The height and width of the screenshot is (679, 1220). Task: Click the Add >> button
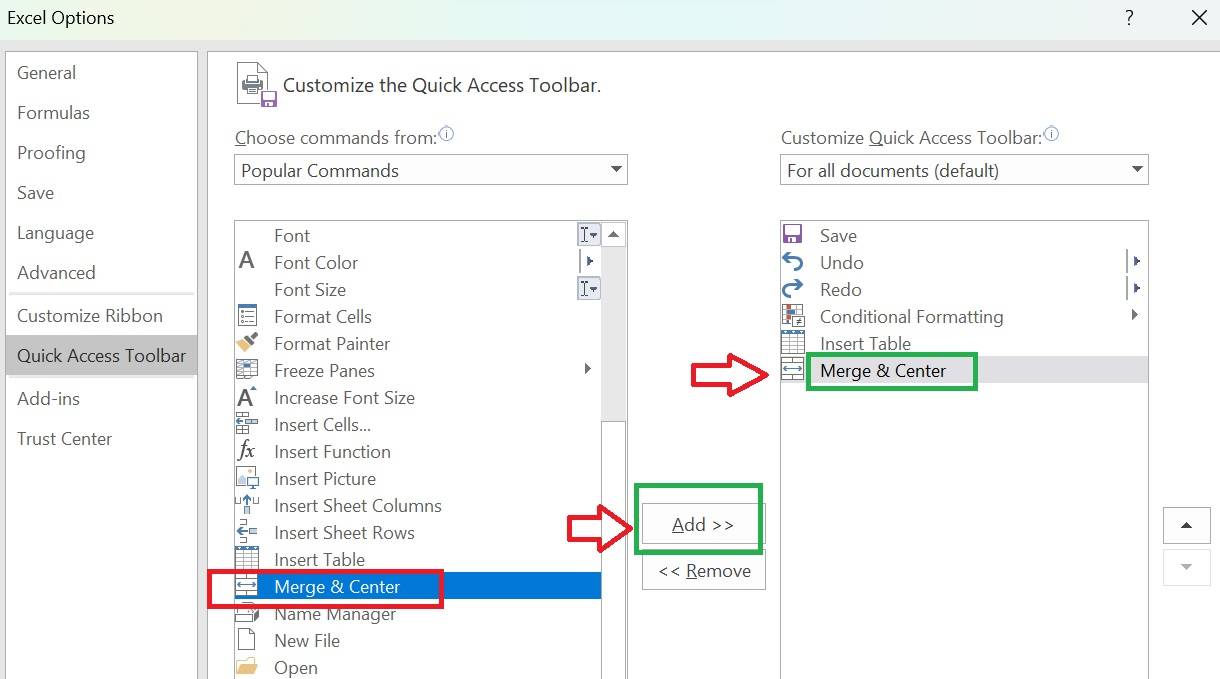coord(703,525)
